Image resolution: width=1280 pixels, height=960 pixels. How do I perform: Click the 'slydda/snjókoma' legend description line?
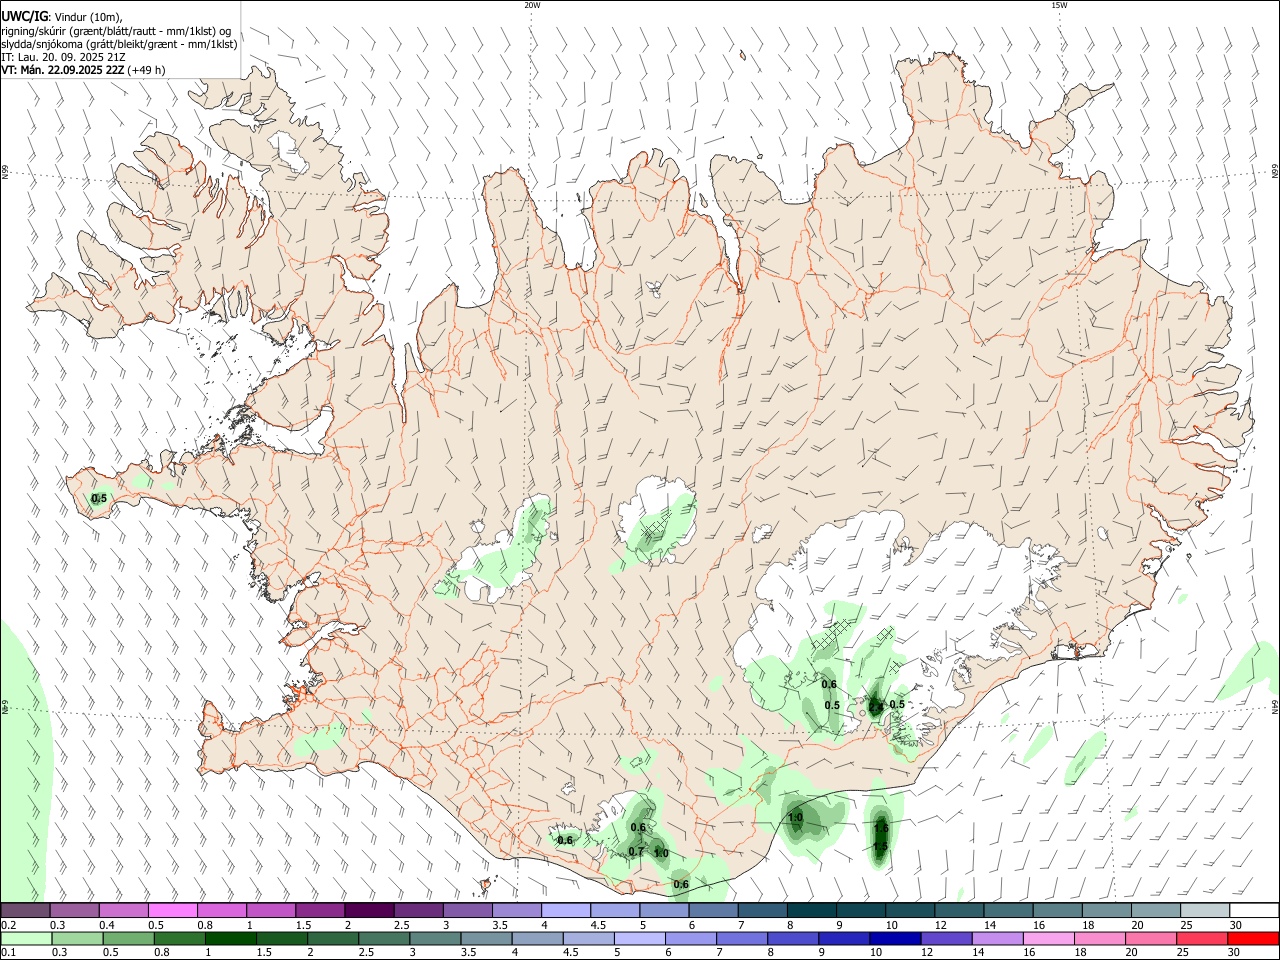pos(119,44)
